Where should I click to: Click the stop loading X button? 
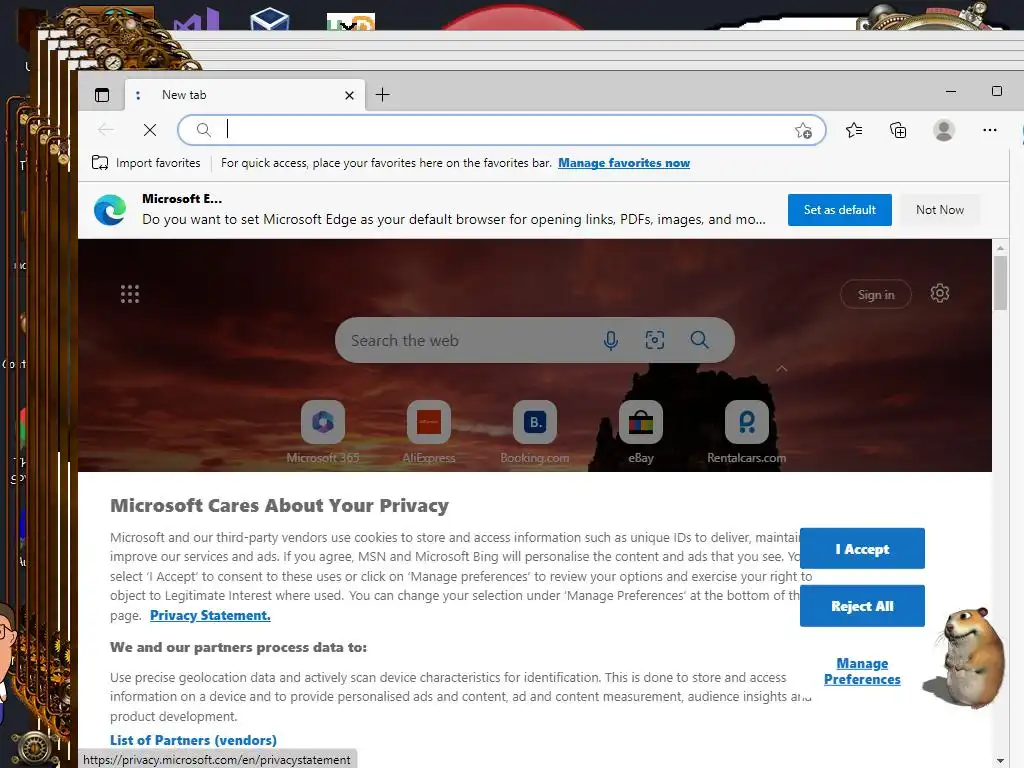pos(150,130)
